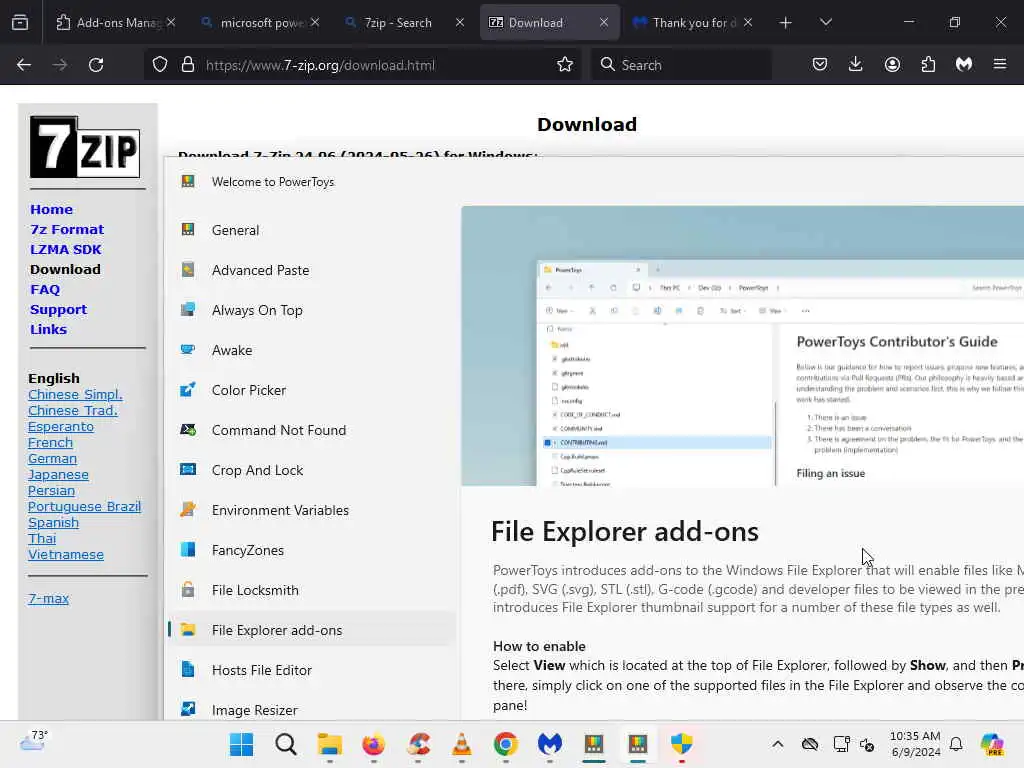The width and height of the screenshot is (1024, 768).
Task: Open a new browser tab
Action: coord(786,23)
